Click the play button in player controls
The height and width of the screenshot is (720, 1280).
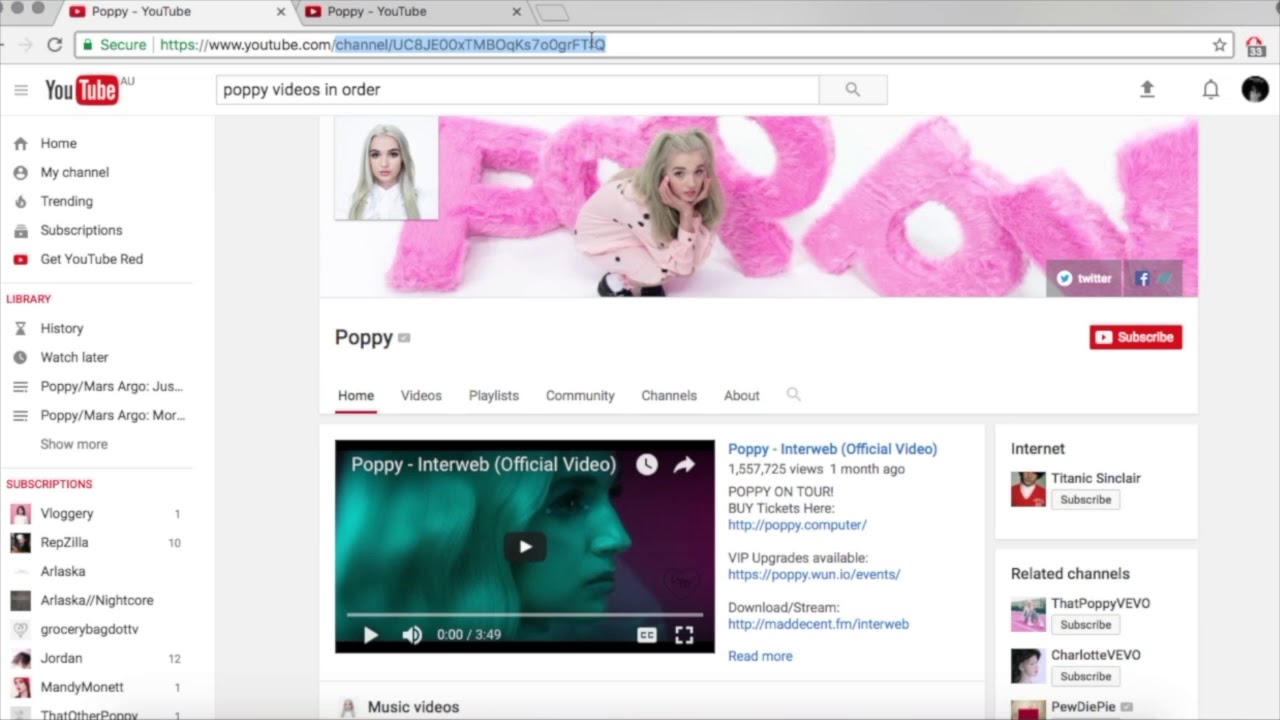(370, 634)
